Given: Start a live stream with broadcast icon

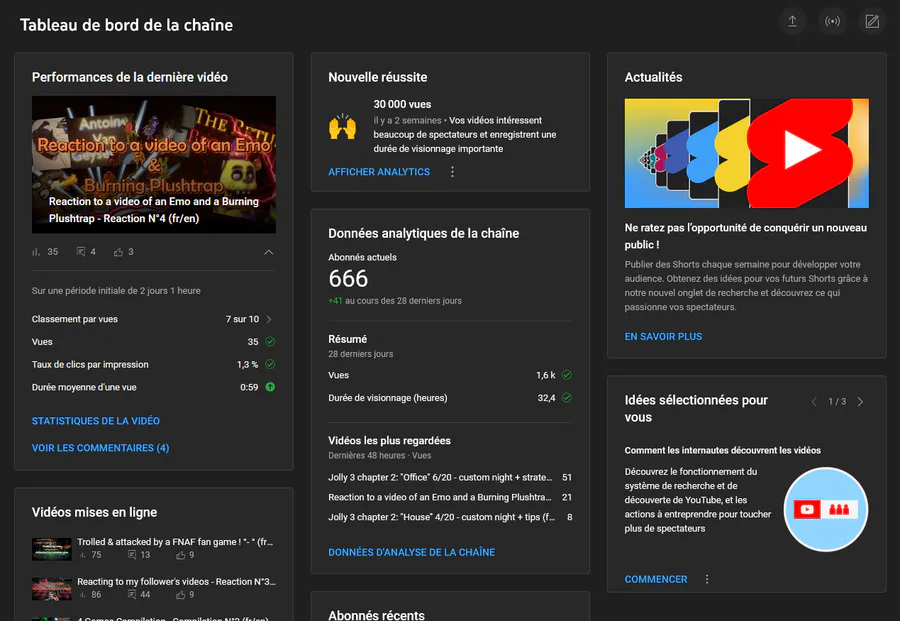Looking at the screenshot, I should click(x=832, y=22).
